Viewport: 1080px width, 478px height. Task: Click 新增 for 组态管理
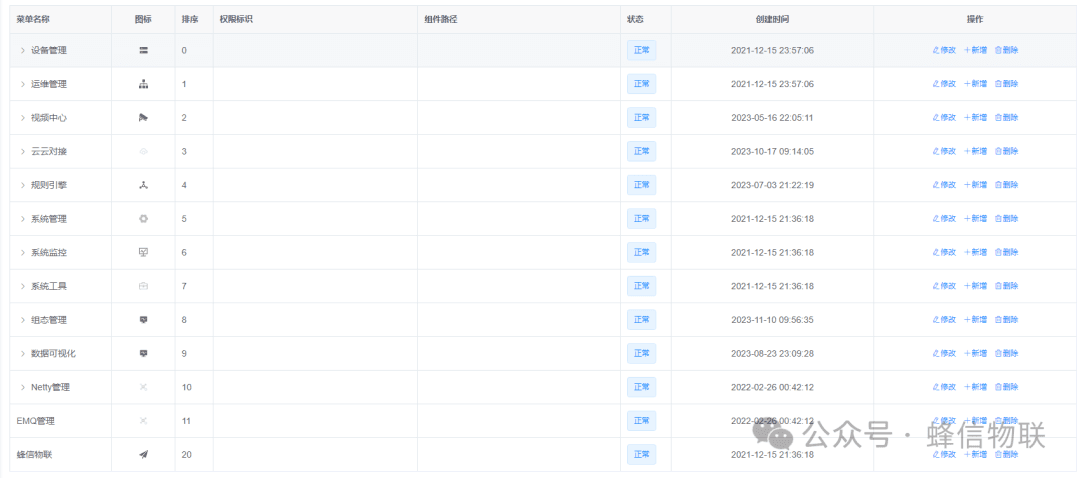tap(975, 320)
